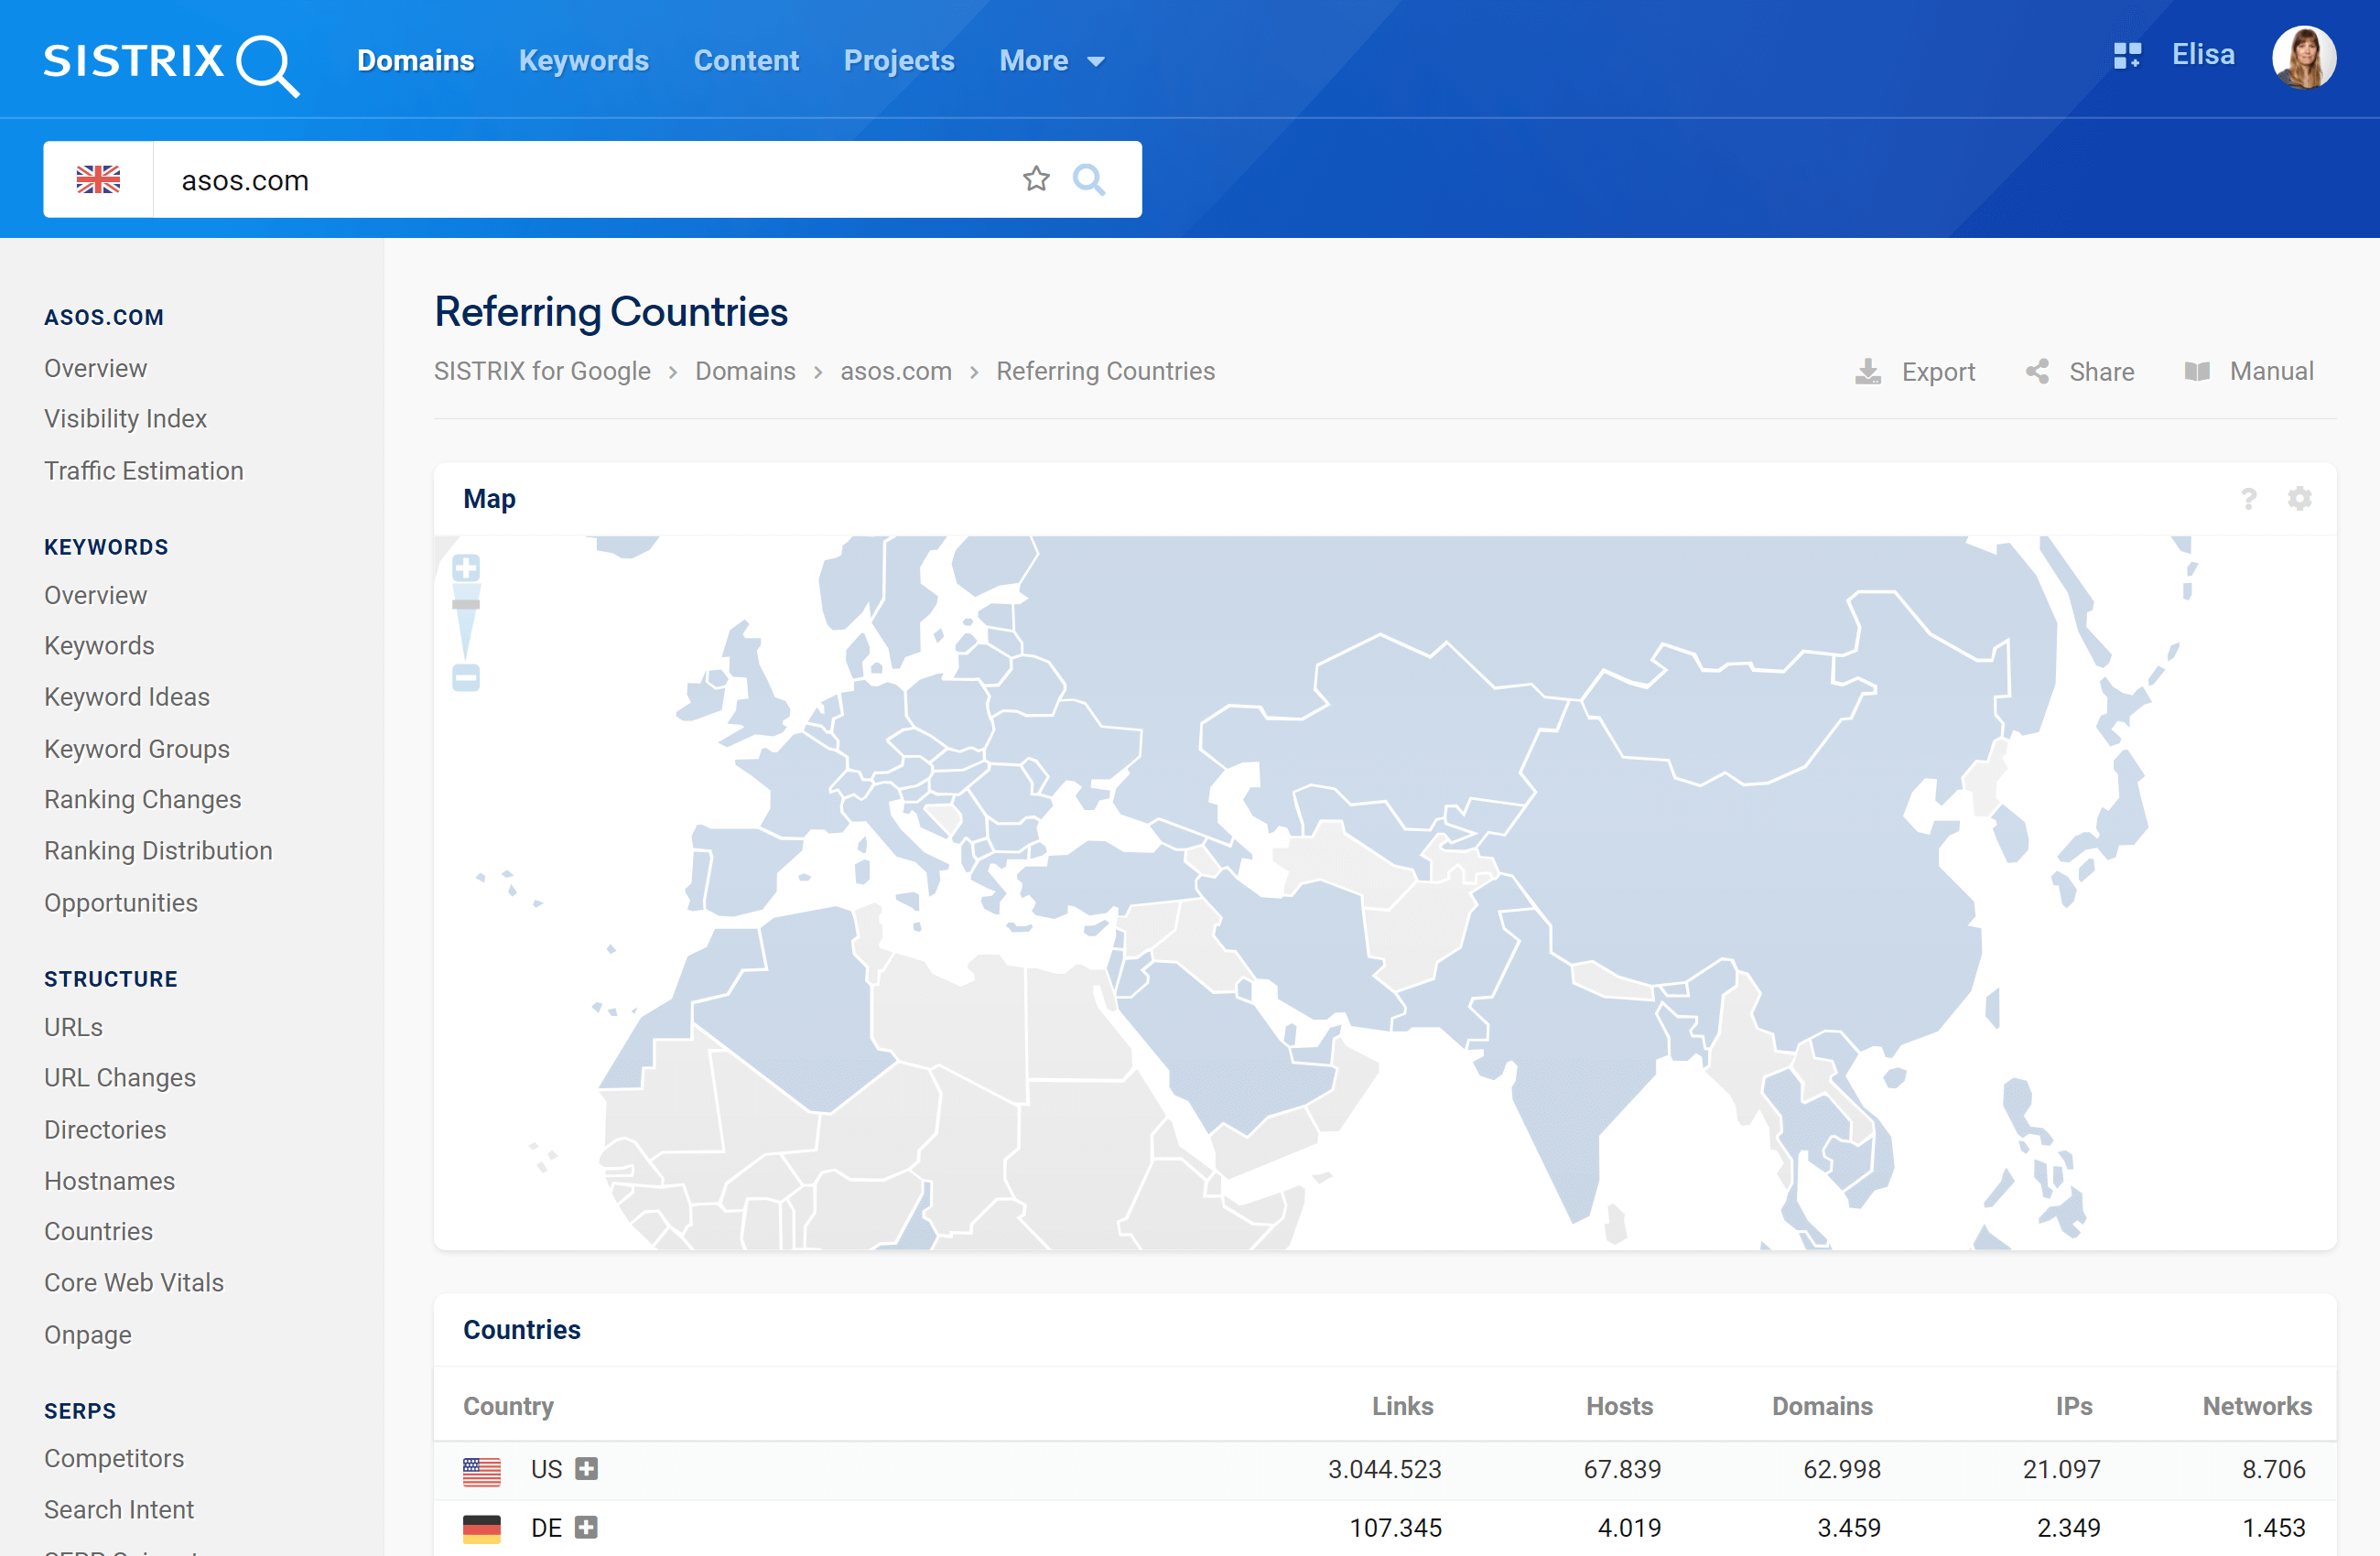Viewport: 2380px width, 1556px height.
Task: Click the Country column header
Action: tap(508, 1406)
